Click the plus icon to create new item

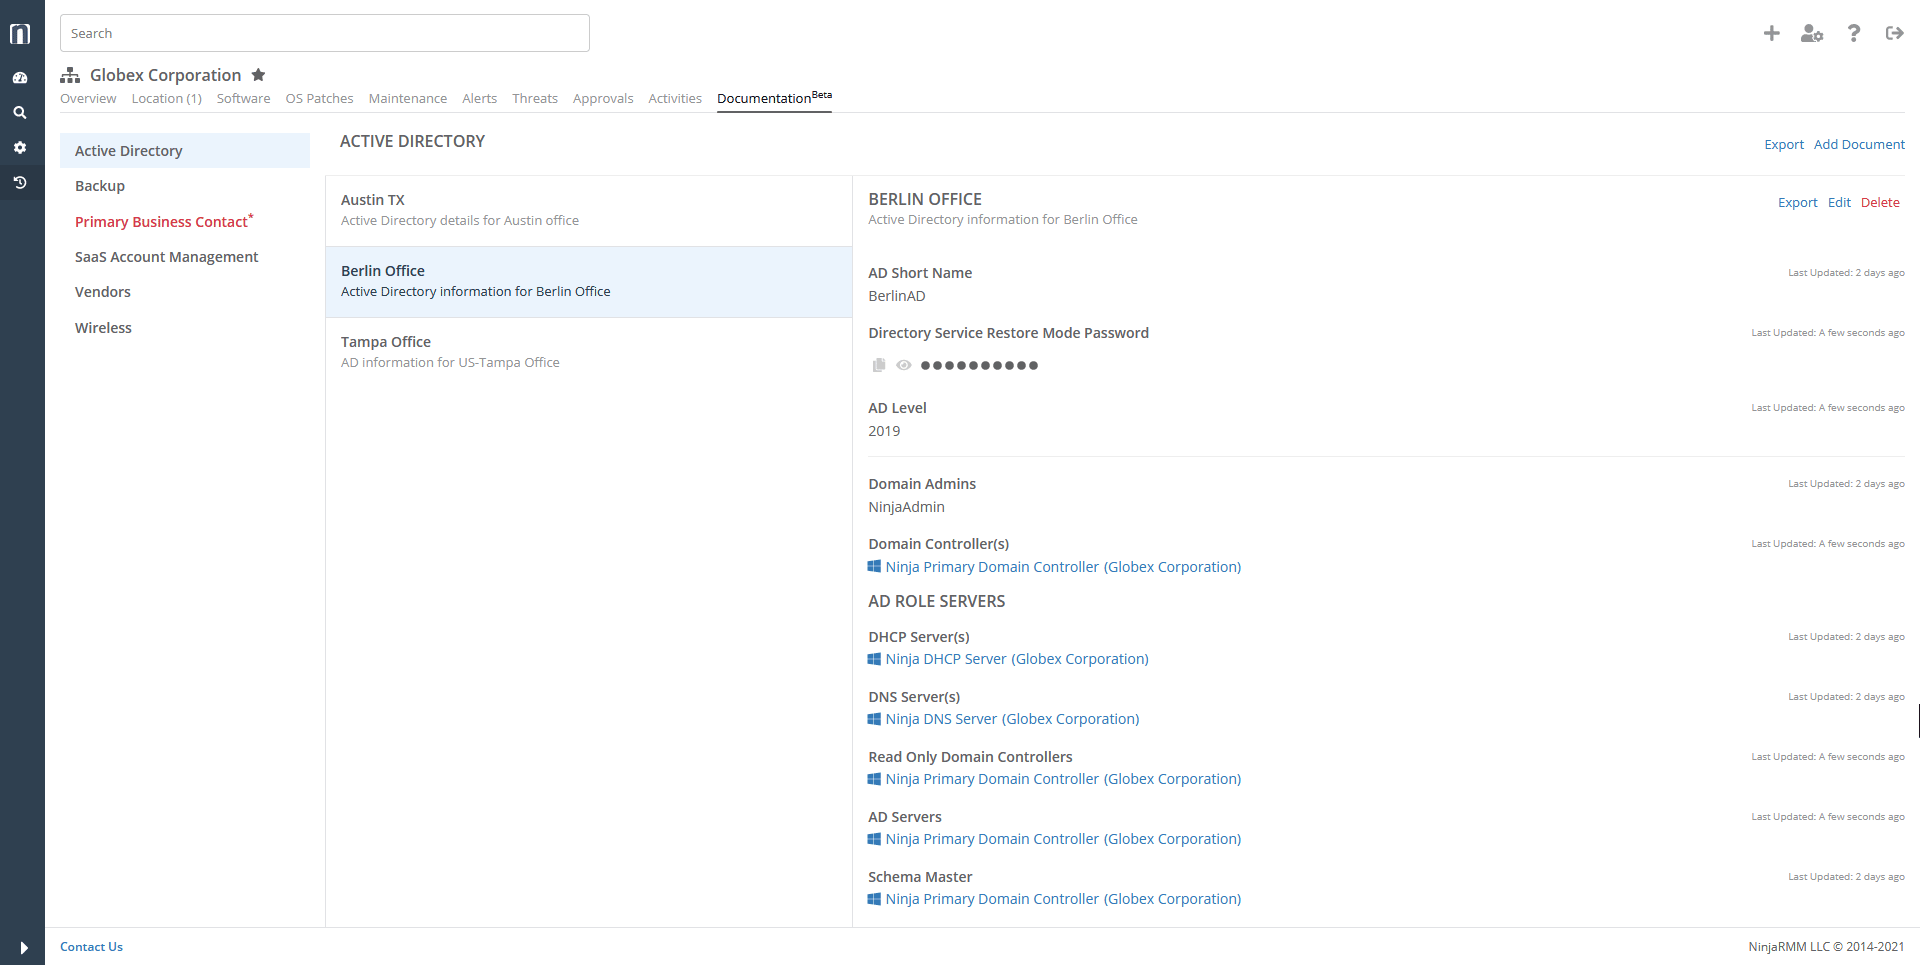coord(1771,33)
